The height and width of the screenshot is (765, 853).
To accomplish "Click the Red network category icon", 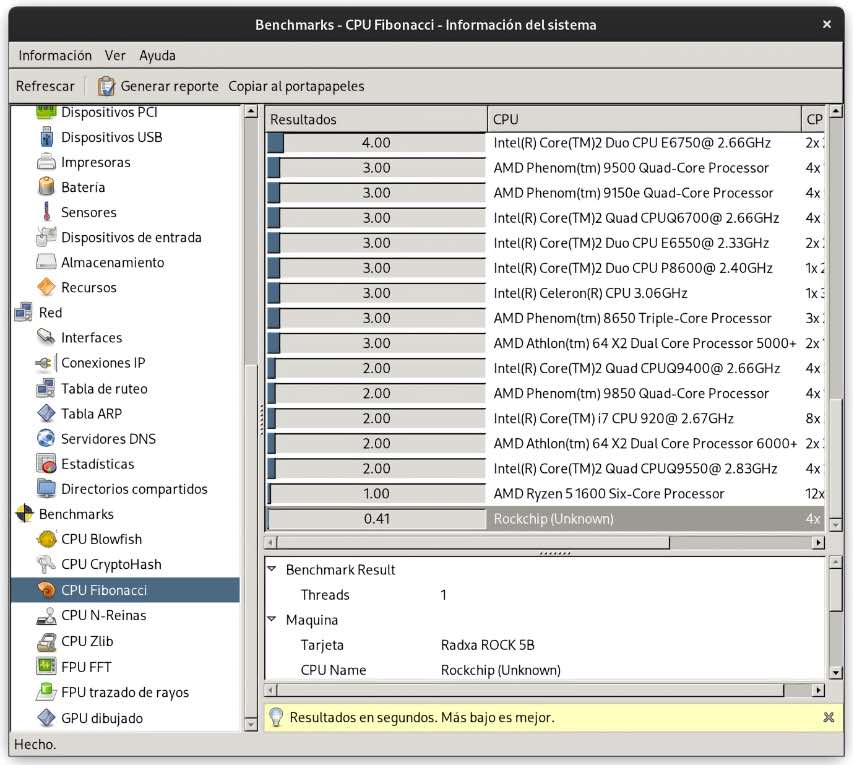I will 24,312.
